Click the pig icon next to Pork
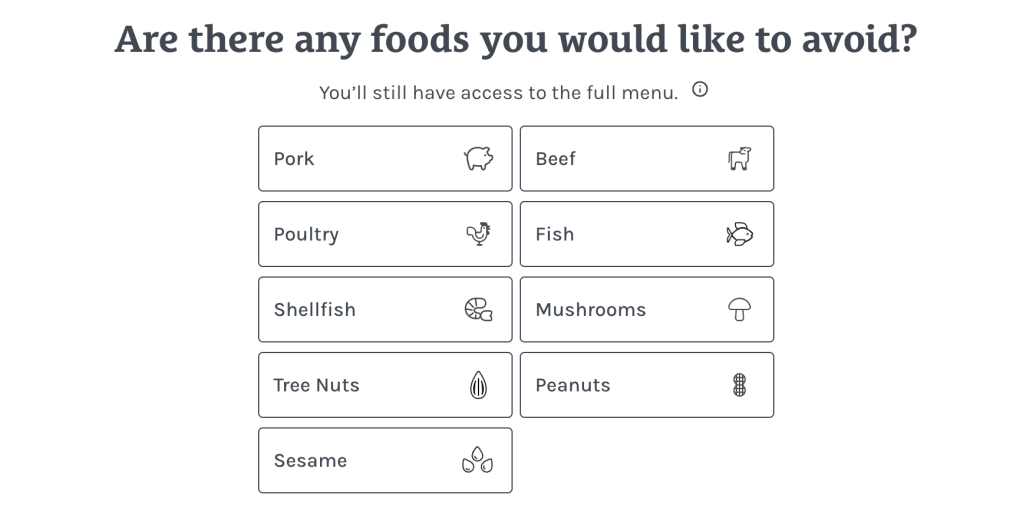The width and height of the screenshot is (1023, 514). (478, 159)
